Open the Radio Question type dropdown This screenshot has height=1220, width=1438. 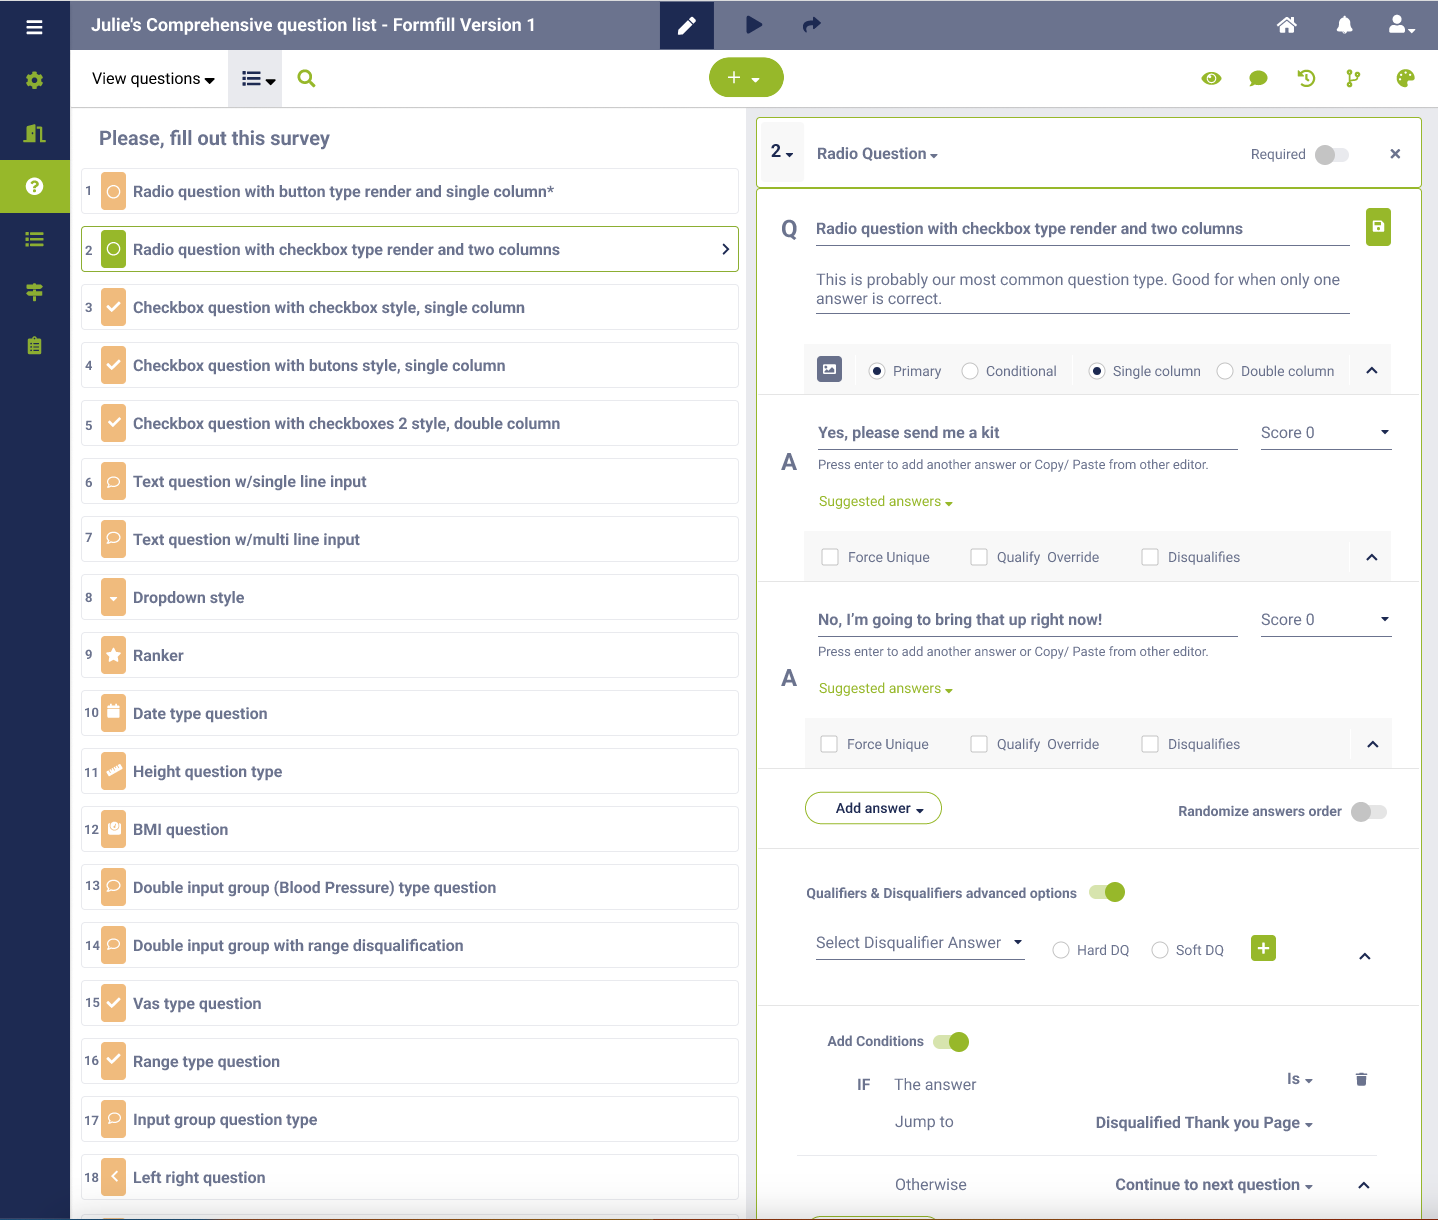coord(877,154)
